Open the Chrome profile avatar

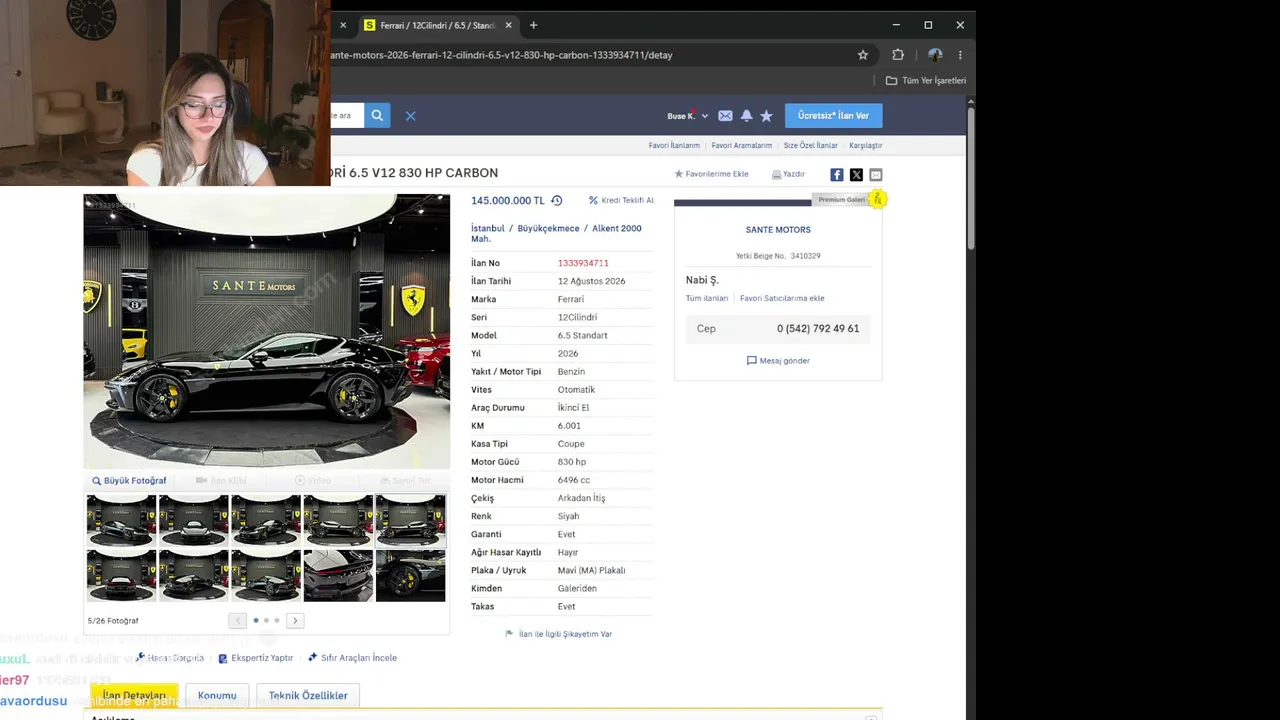tap(935, 55)
